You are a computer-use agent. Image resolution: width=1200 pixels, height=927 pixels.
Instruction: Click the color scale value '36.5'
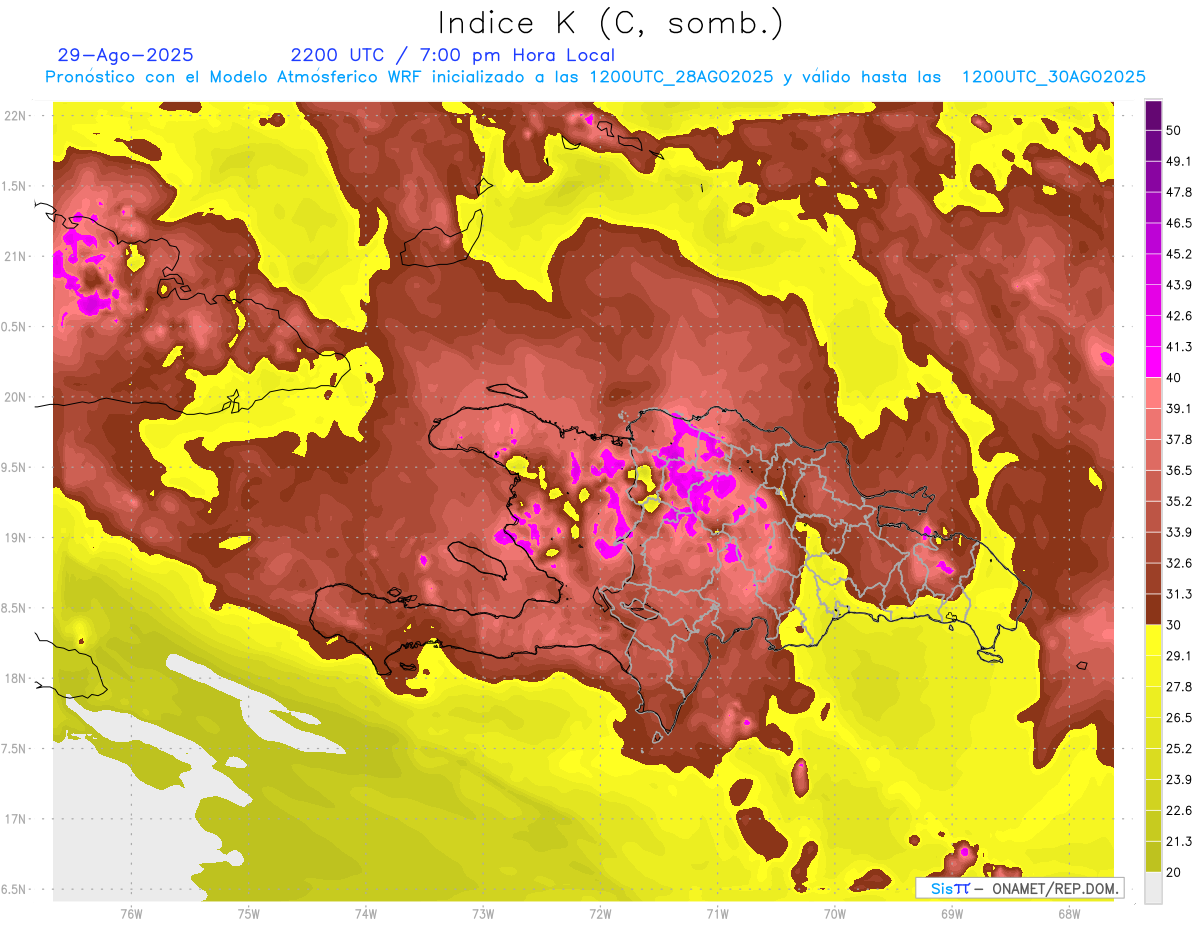tap(1179, 470)
